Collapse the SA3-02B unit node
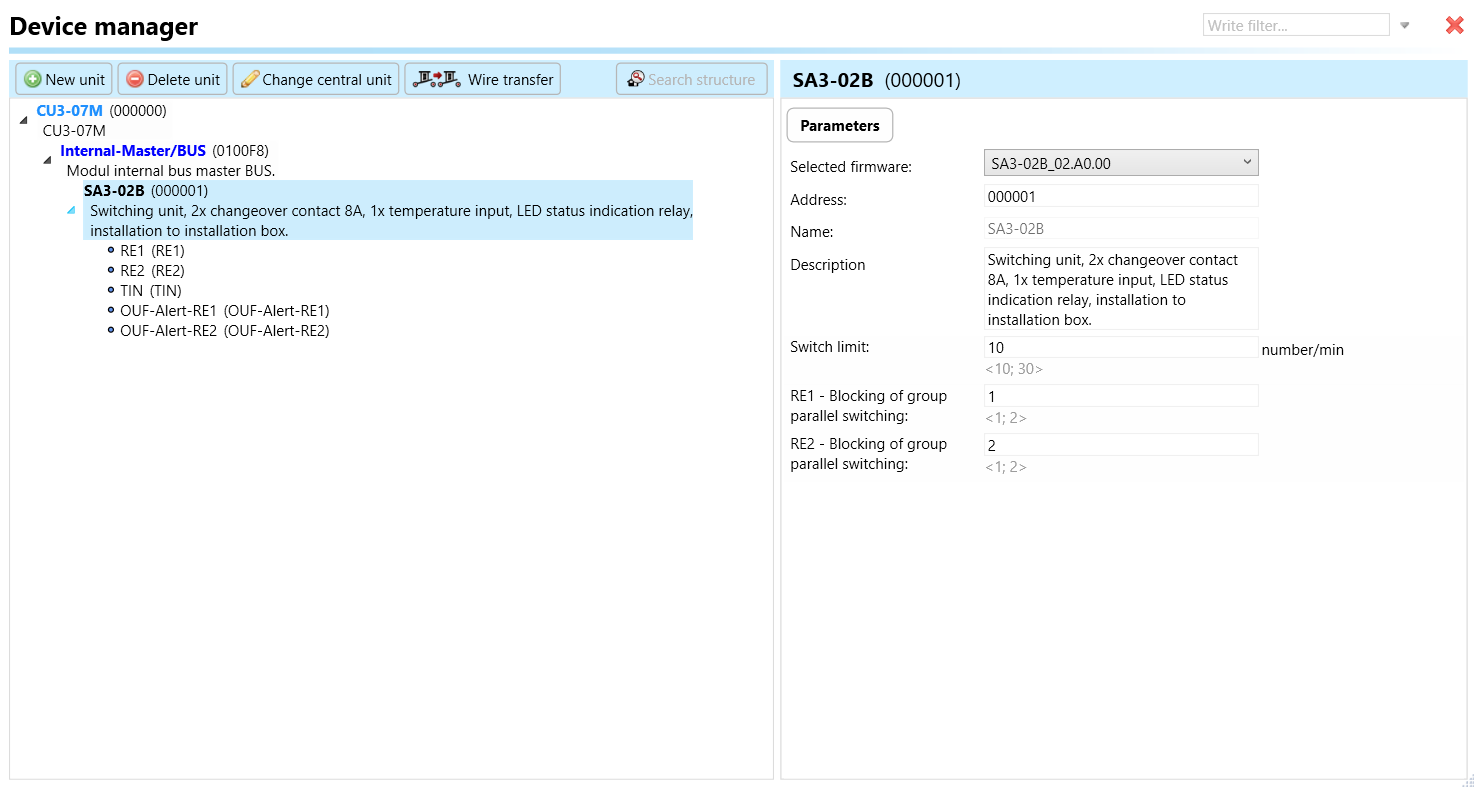Screen dimensions: 1477x788 click(x=71, y=210)
